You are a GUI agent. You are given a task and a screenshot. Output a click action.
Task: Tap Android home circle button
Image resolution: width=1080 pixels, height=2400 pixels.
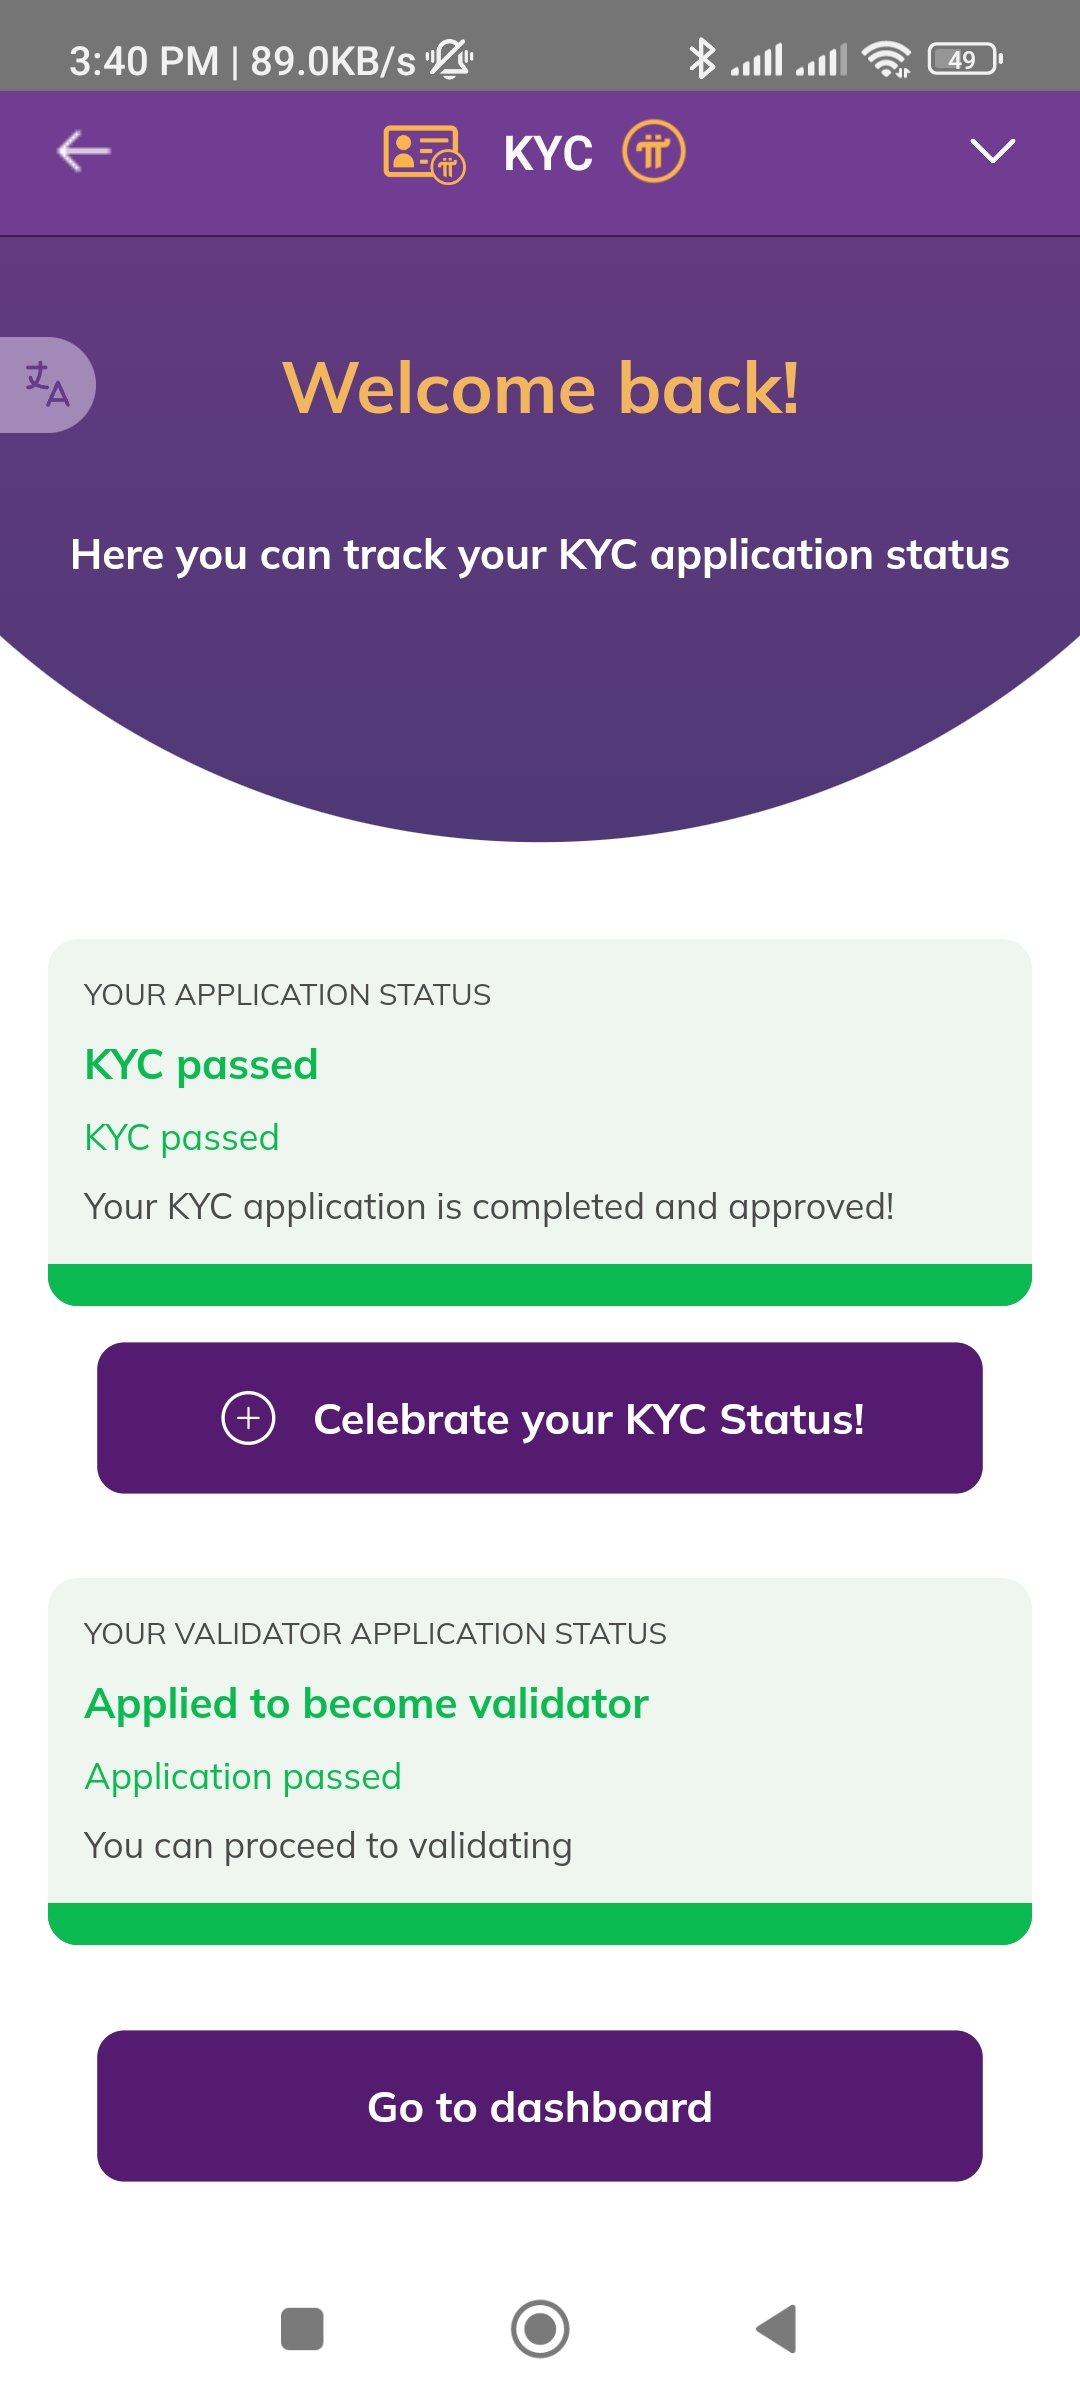point(540,2329)
